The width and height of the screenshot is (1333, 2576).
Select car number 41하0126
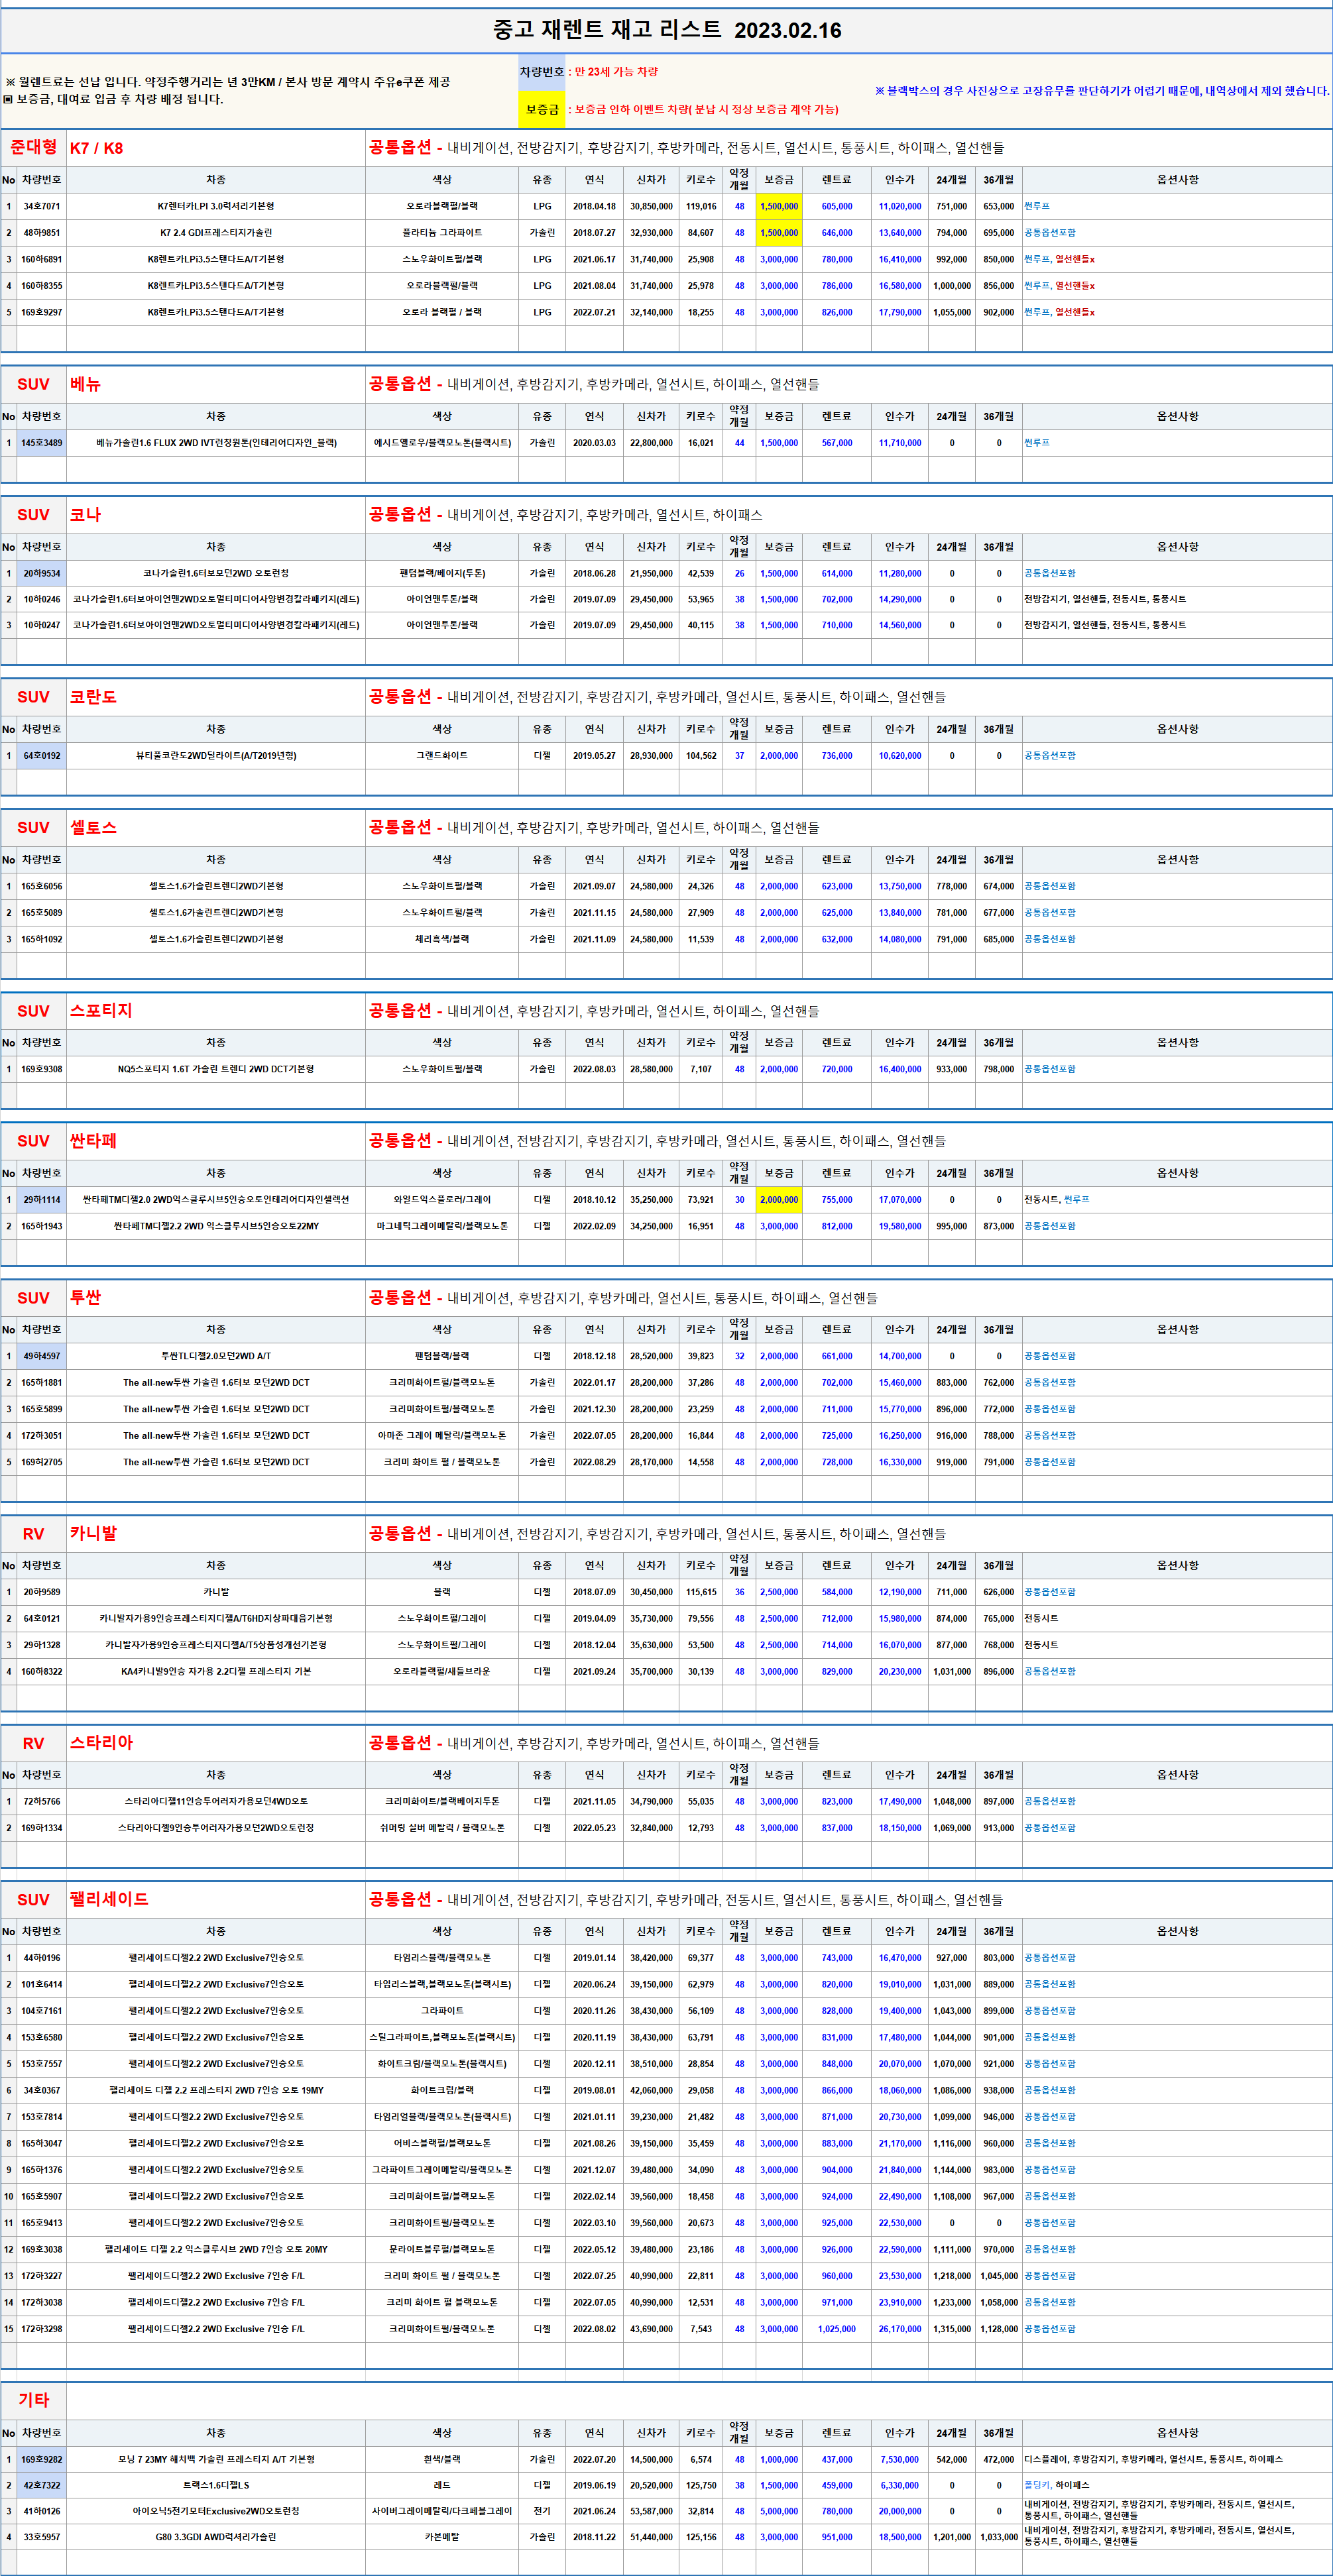coord(41,2511)
